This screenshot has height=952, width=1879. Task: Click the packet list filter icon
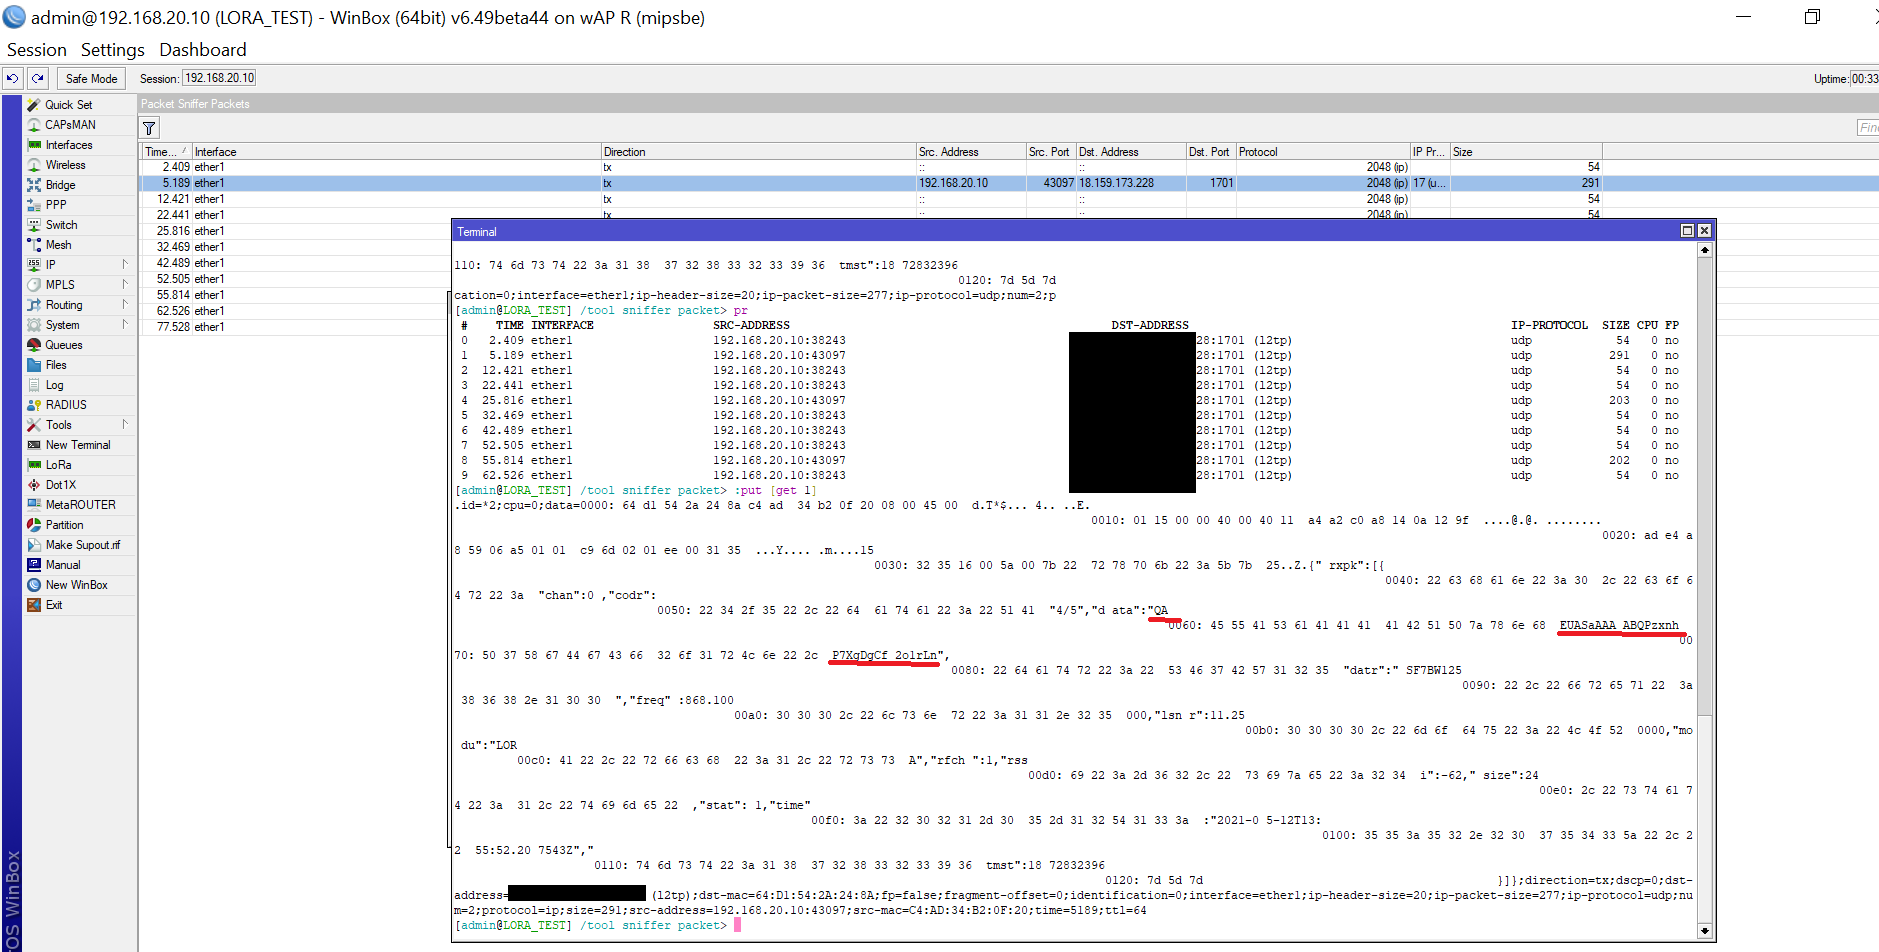coord(149,128)
